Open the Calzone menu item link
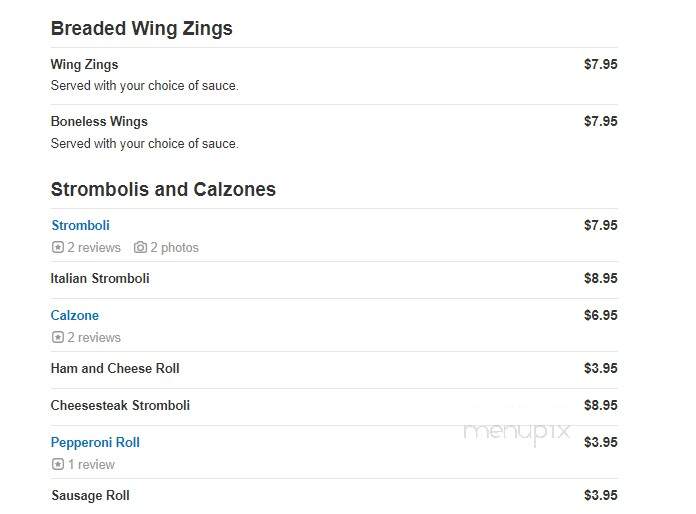696x514 pixels. [75, 315]
